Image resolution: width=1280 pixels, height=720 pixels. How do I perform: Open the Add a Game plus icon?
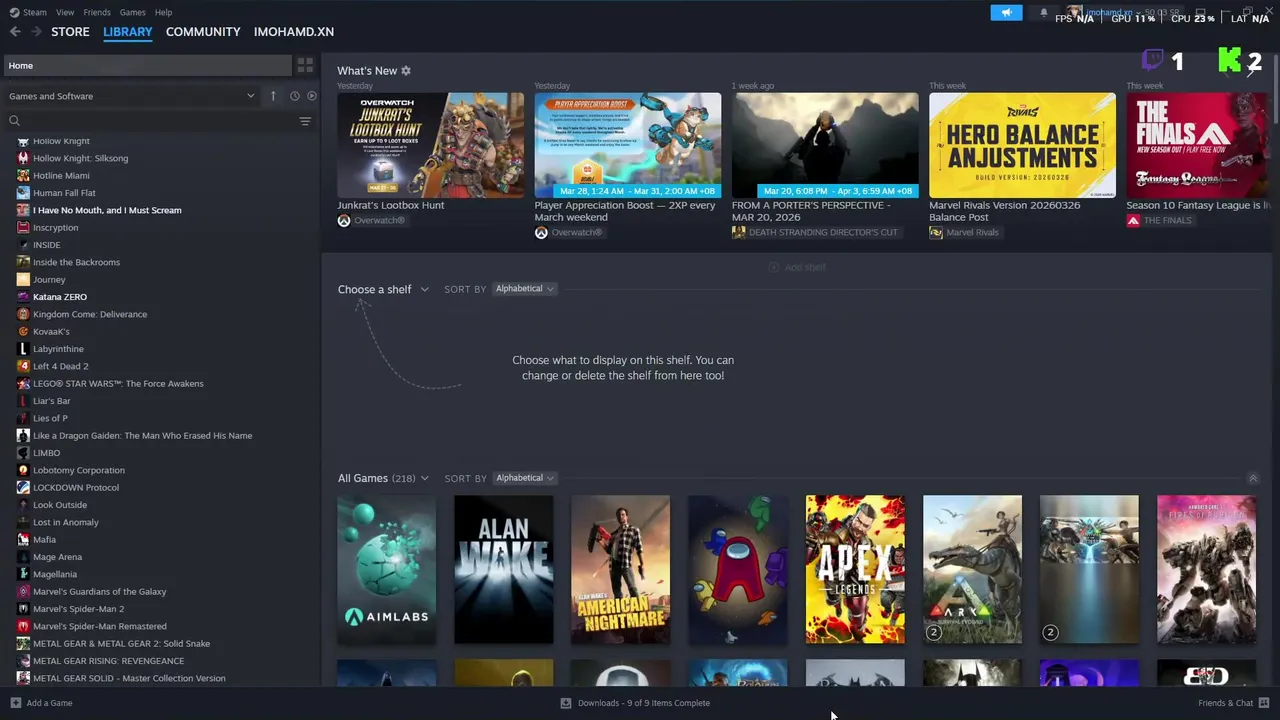click(x=15, y=703)
